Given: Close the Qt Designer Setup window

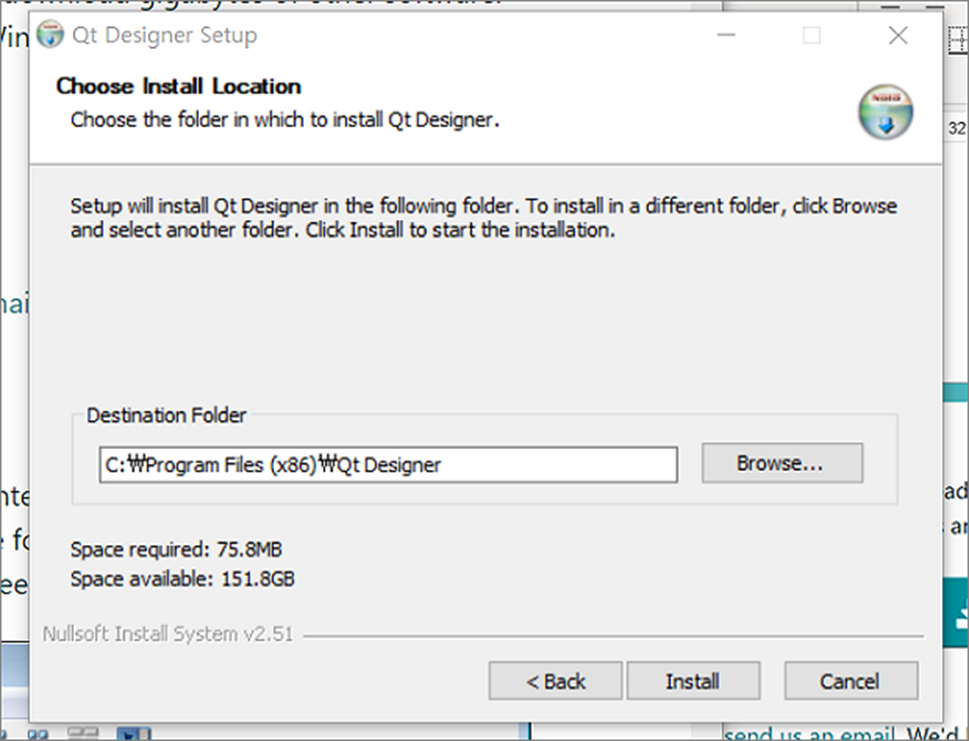Looking at the screenshot, I should pyautogui.click(x=898, y=35).
